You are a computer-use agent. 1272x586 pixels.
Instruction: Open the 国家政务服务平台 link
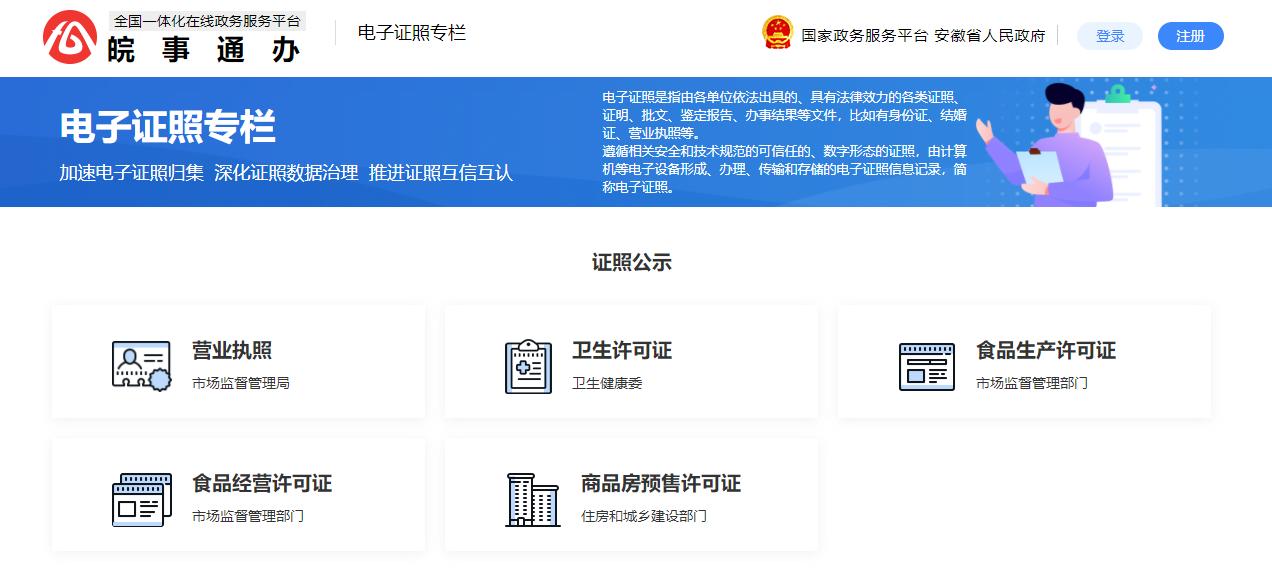[864, 35]
